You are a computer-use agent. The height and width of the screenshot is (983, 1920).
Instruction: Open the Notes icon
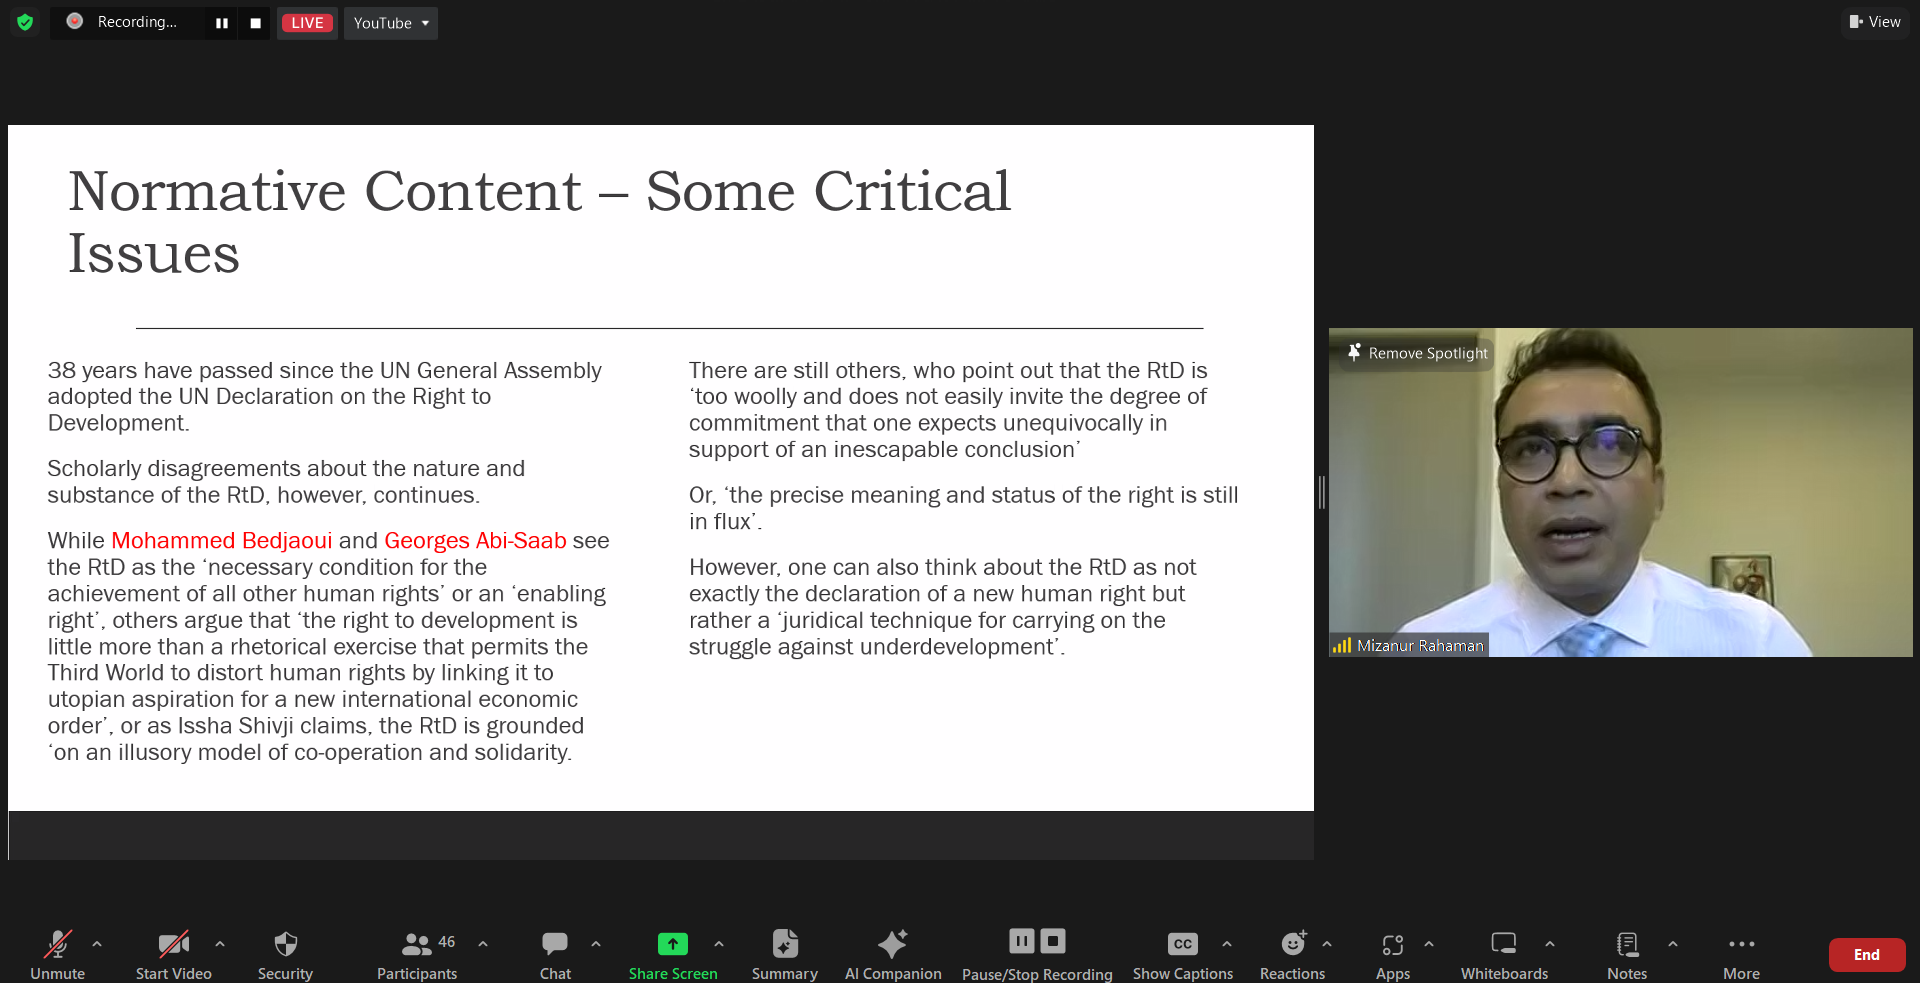click(x=1627, y=944)
